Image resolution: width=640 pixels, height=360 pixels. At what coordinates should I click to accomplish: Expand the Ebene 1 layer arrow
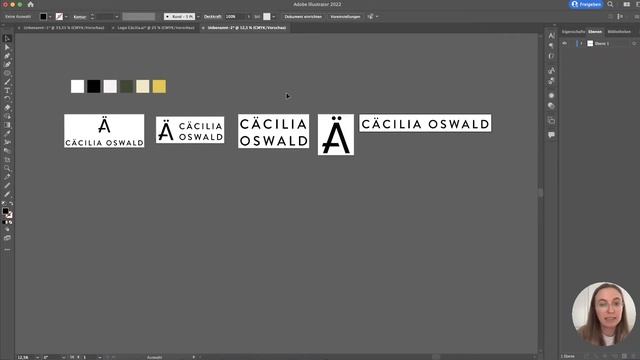(x=582, y=44)
